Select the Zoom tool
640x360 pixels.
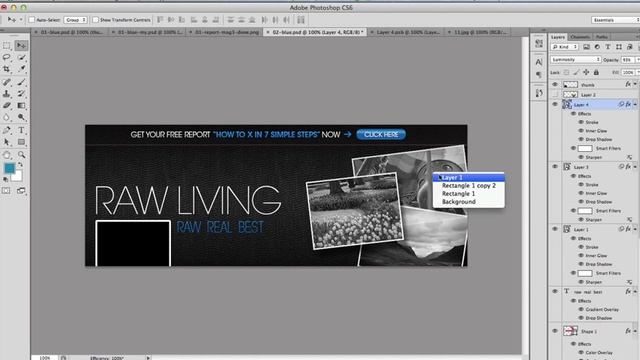tap(21, 155)
